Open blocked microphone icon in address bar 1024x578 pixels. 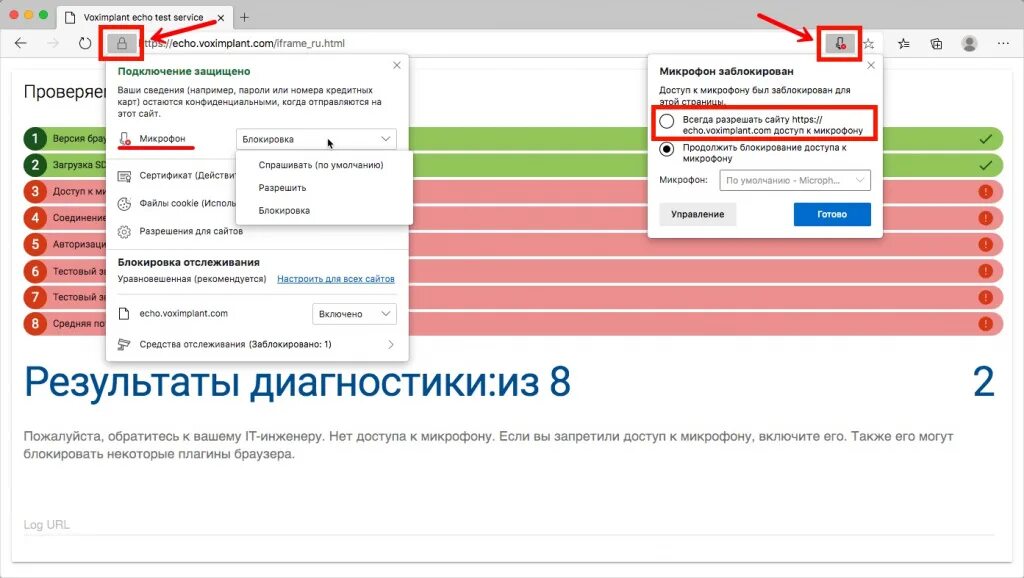pyautogui.click(x=840, y=44)
